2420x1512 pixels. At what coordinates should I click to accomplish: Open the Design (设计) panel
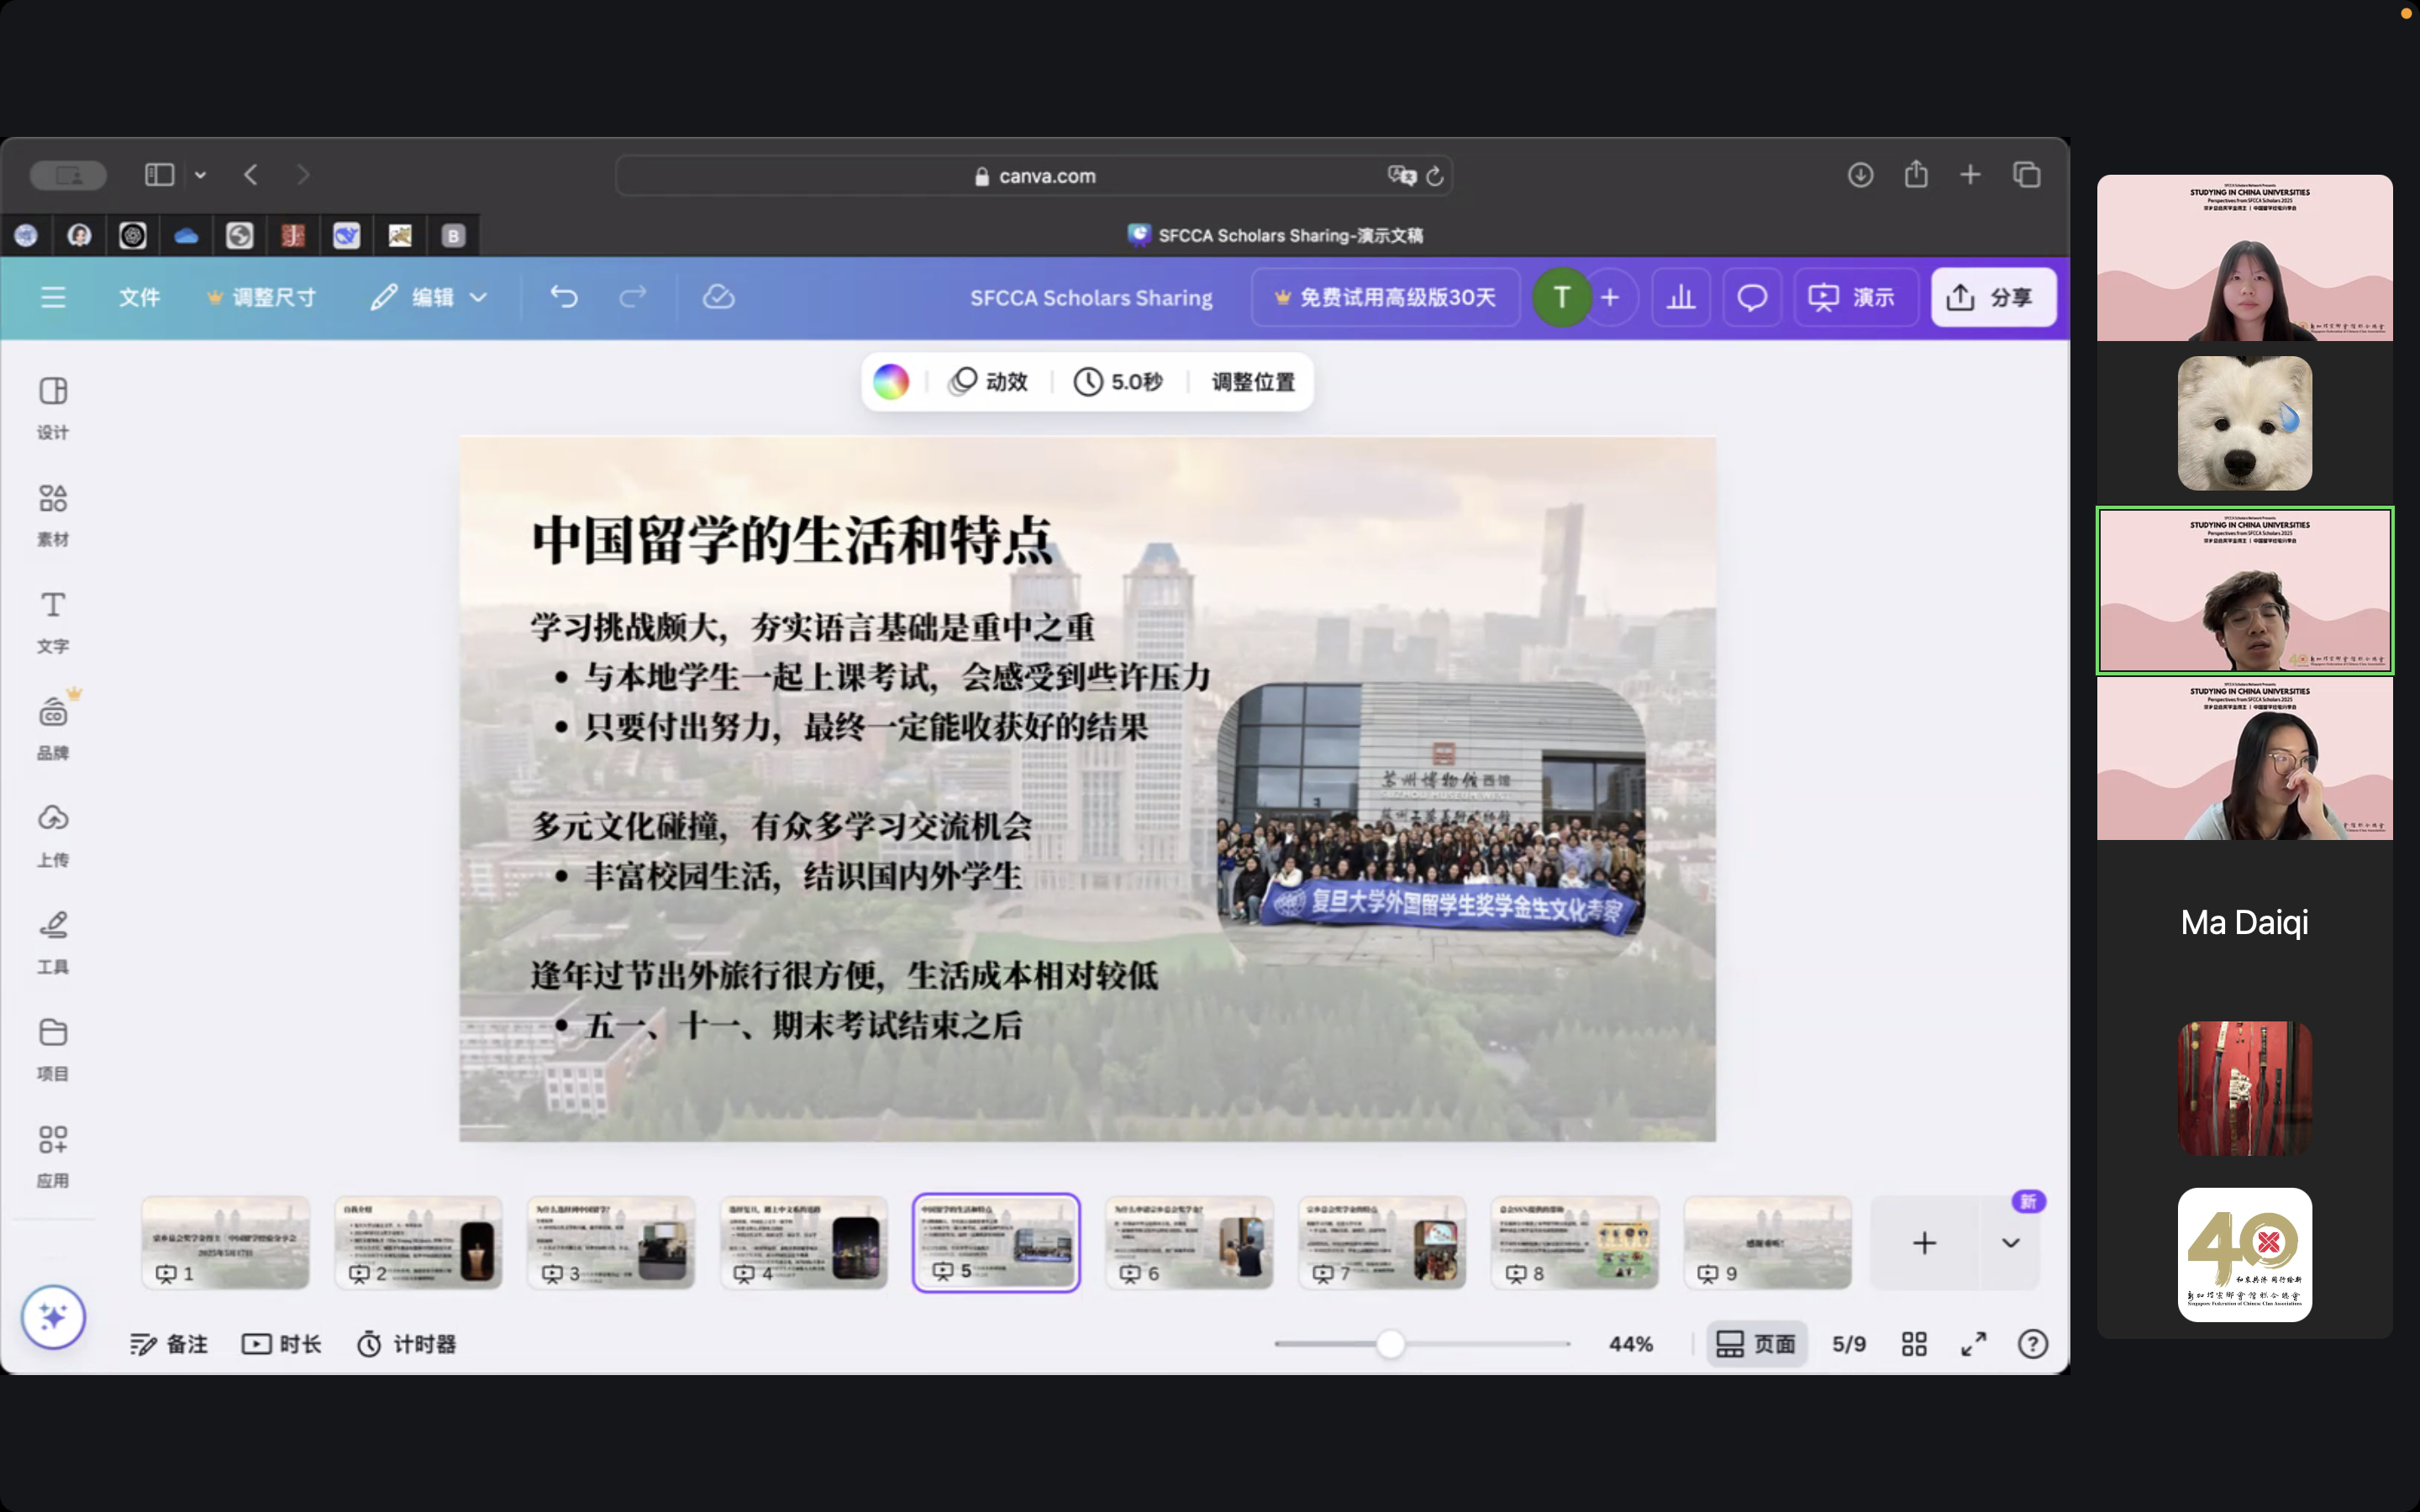(53, 408)
